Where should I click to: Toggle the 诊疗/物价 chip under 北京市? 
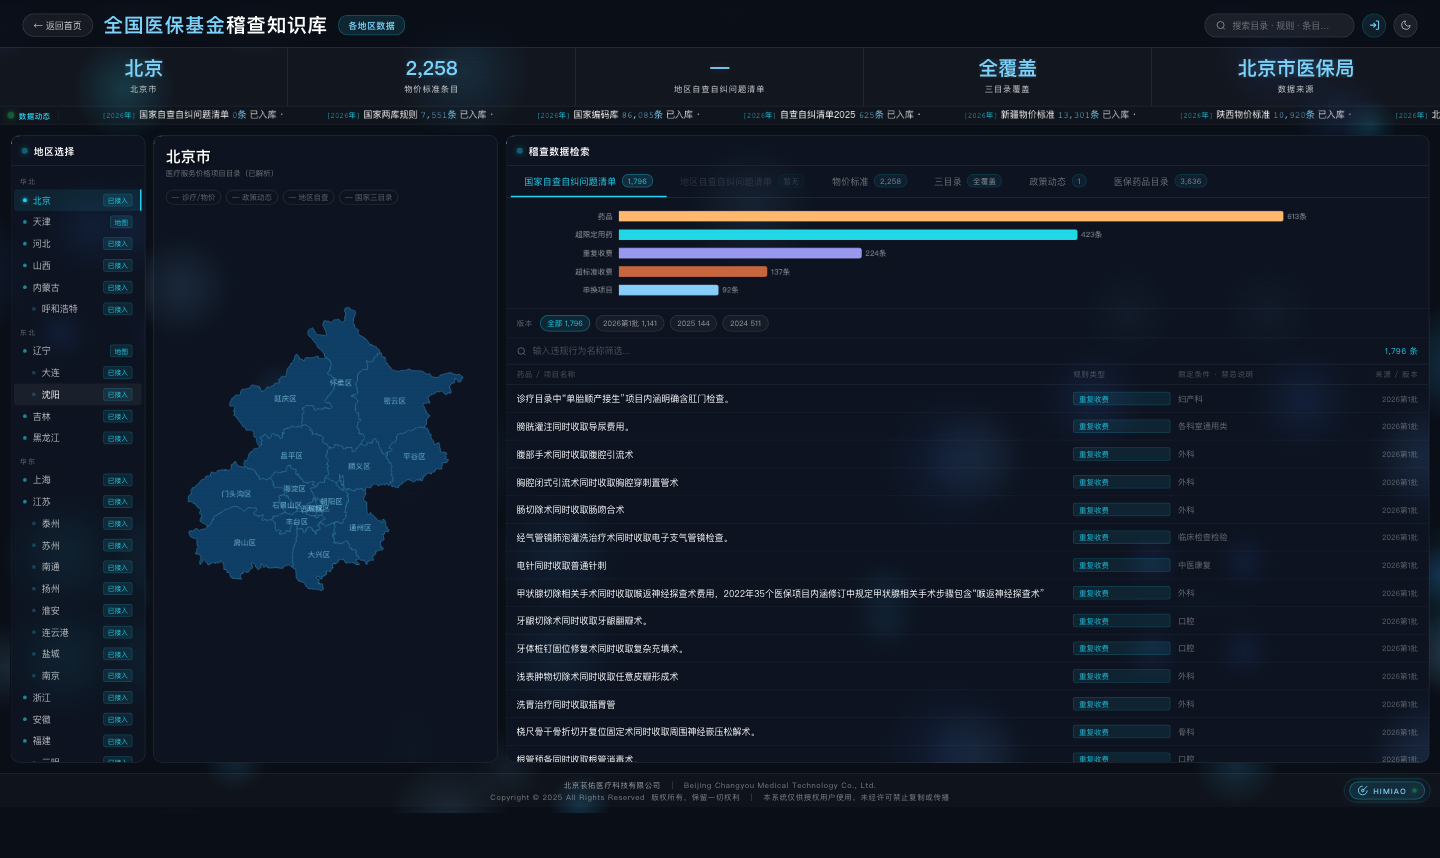tap(194, 198)
